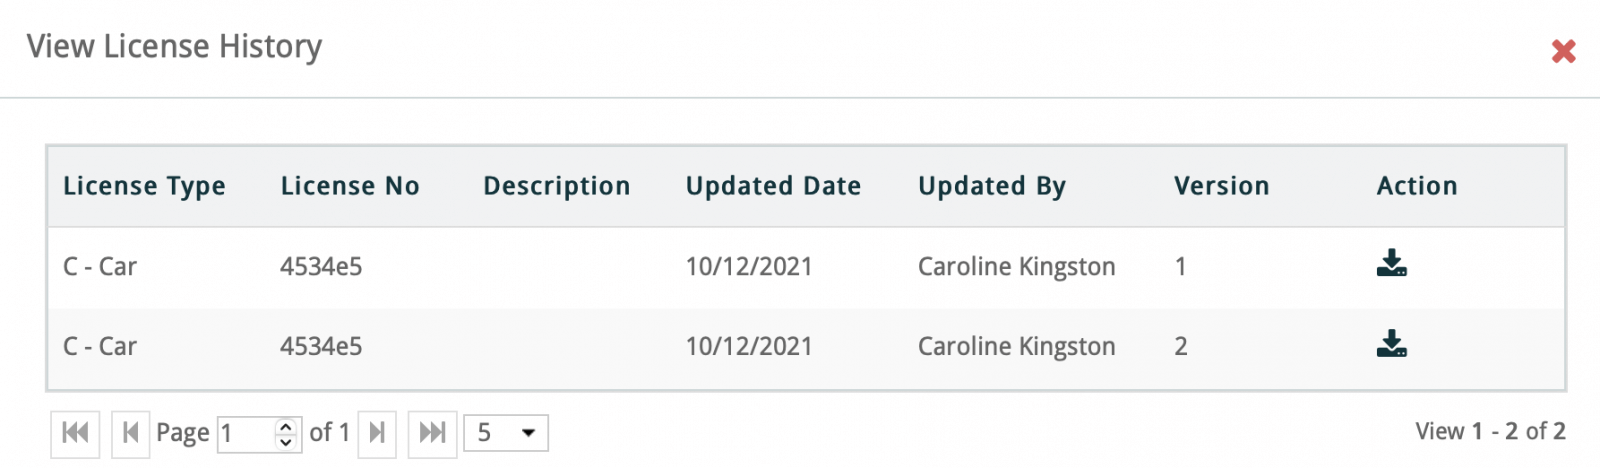This screenshot has width=1600, height=468.
Task: Go to next page of results
Action: [377, 433]
